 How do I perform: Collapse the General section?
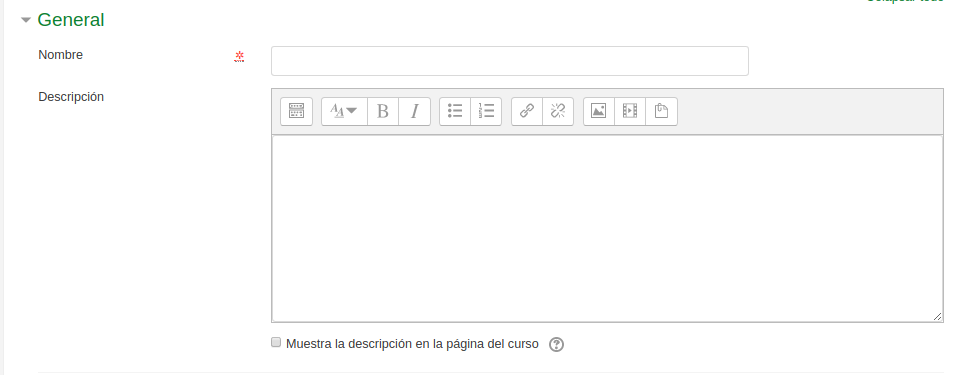25,20
